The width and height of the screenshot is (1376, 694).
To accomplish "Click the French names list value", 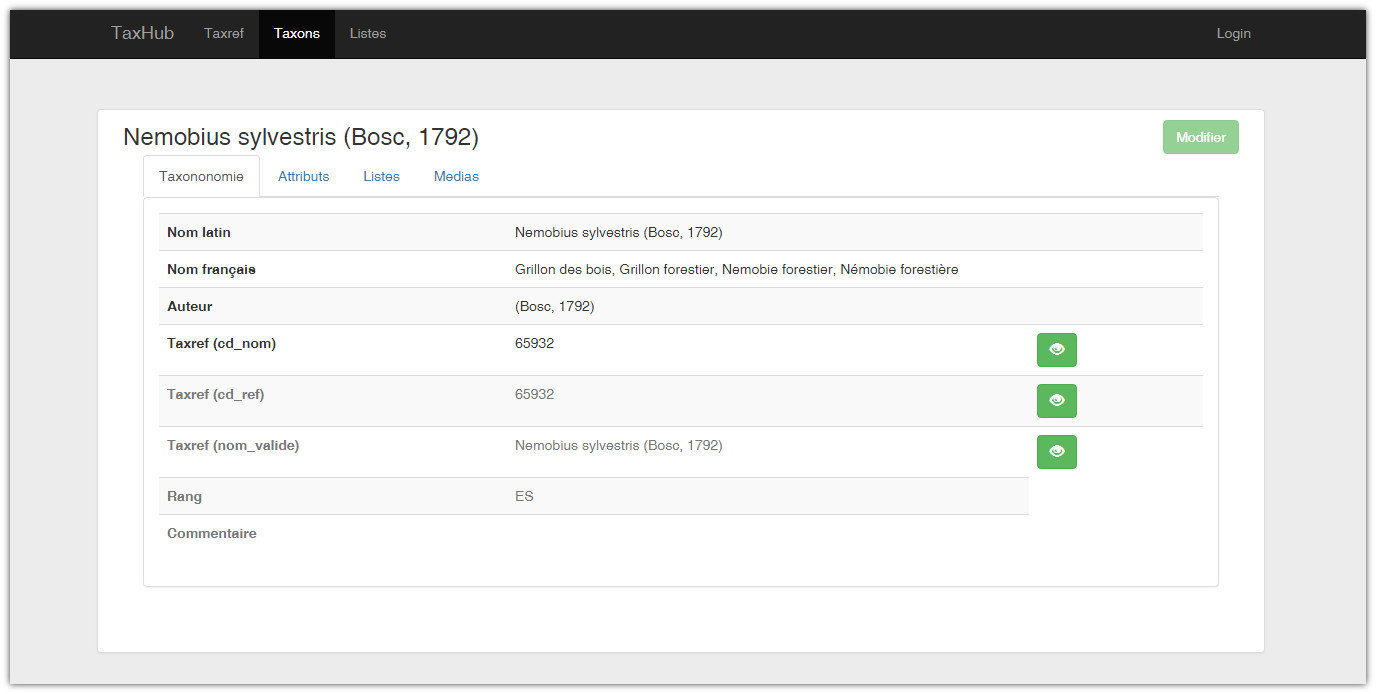I will 736,269.
